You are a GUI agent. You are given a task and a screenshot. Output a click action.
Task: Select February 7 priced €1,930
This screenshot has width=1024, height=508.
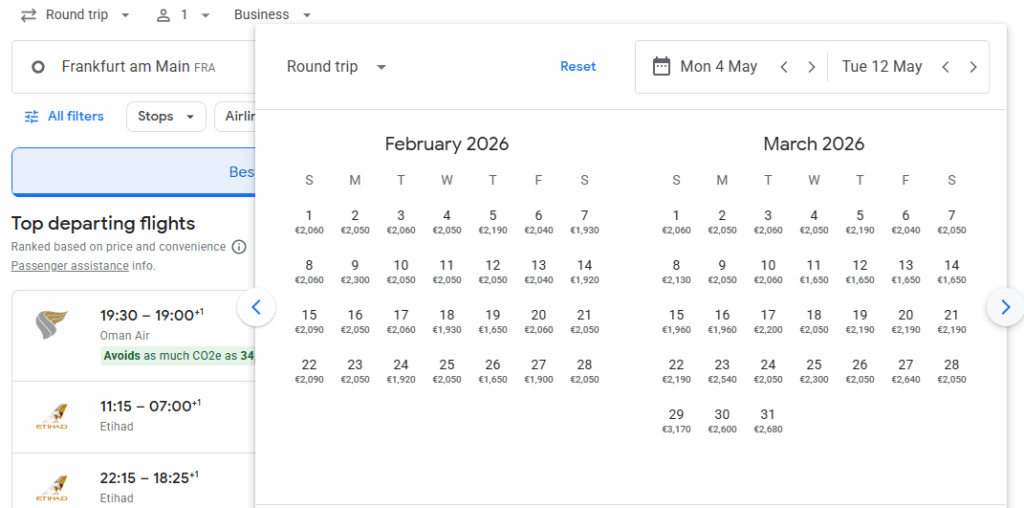[584, 222]
